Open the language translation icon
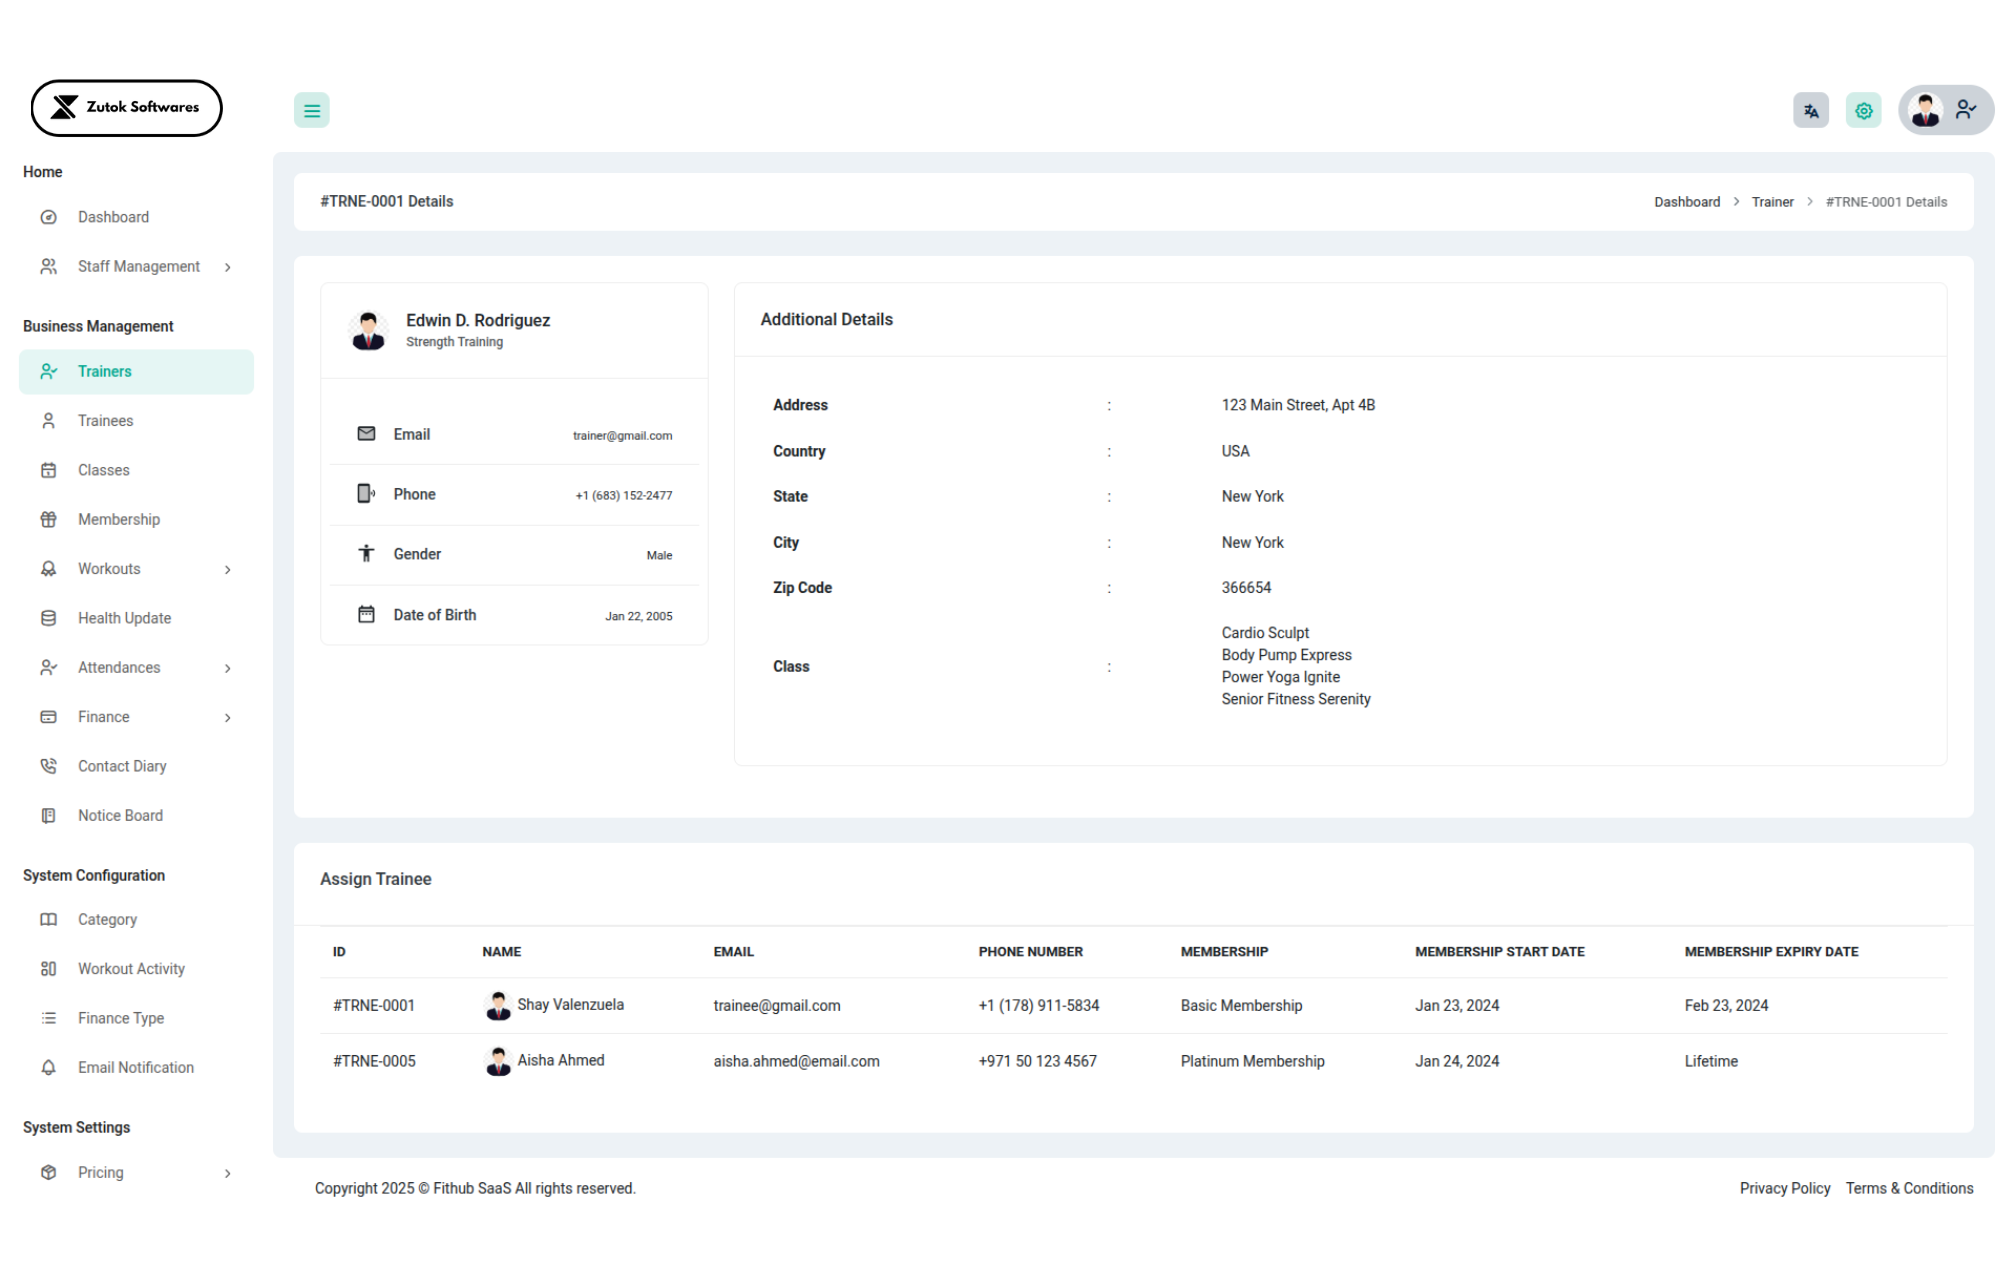The height and width of the screenshot is (1270, 2016). (1810, 111)
